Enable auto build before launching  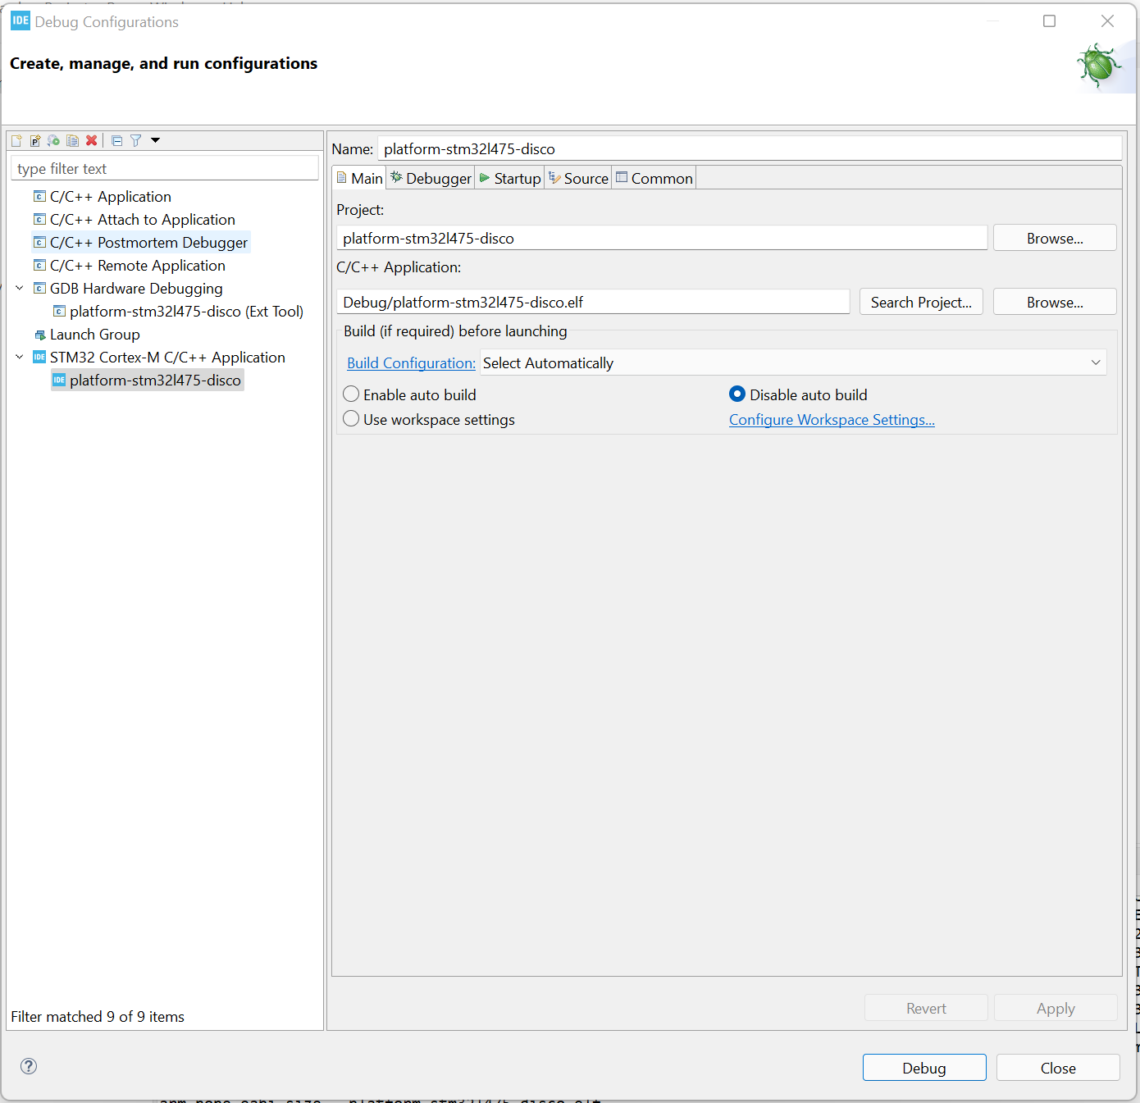point(351,394)
